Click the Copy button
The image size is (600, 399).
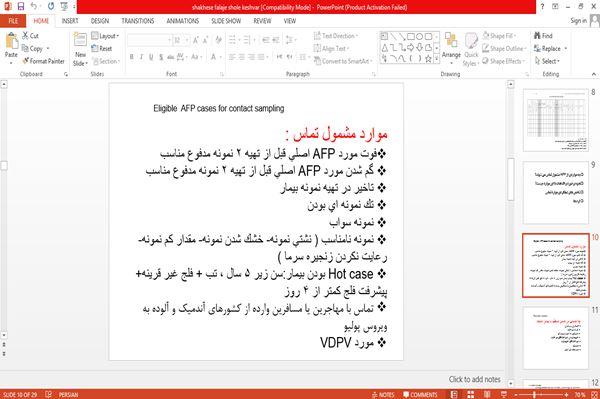tap(33, 49)
